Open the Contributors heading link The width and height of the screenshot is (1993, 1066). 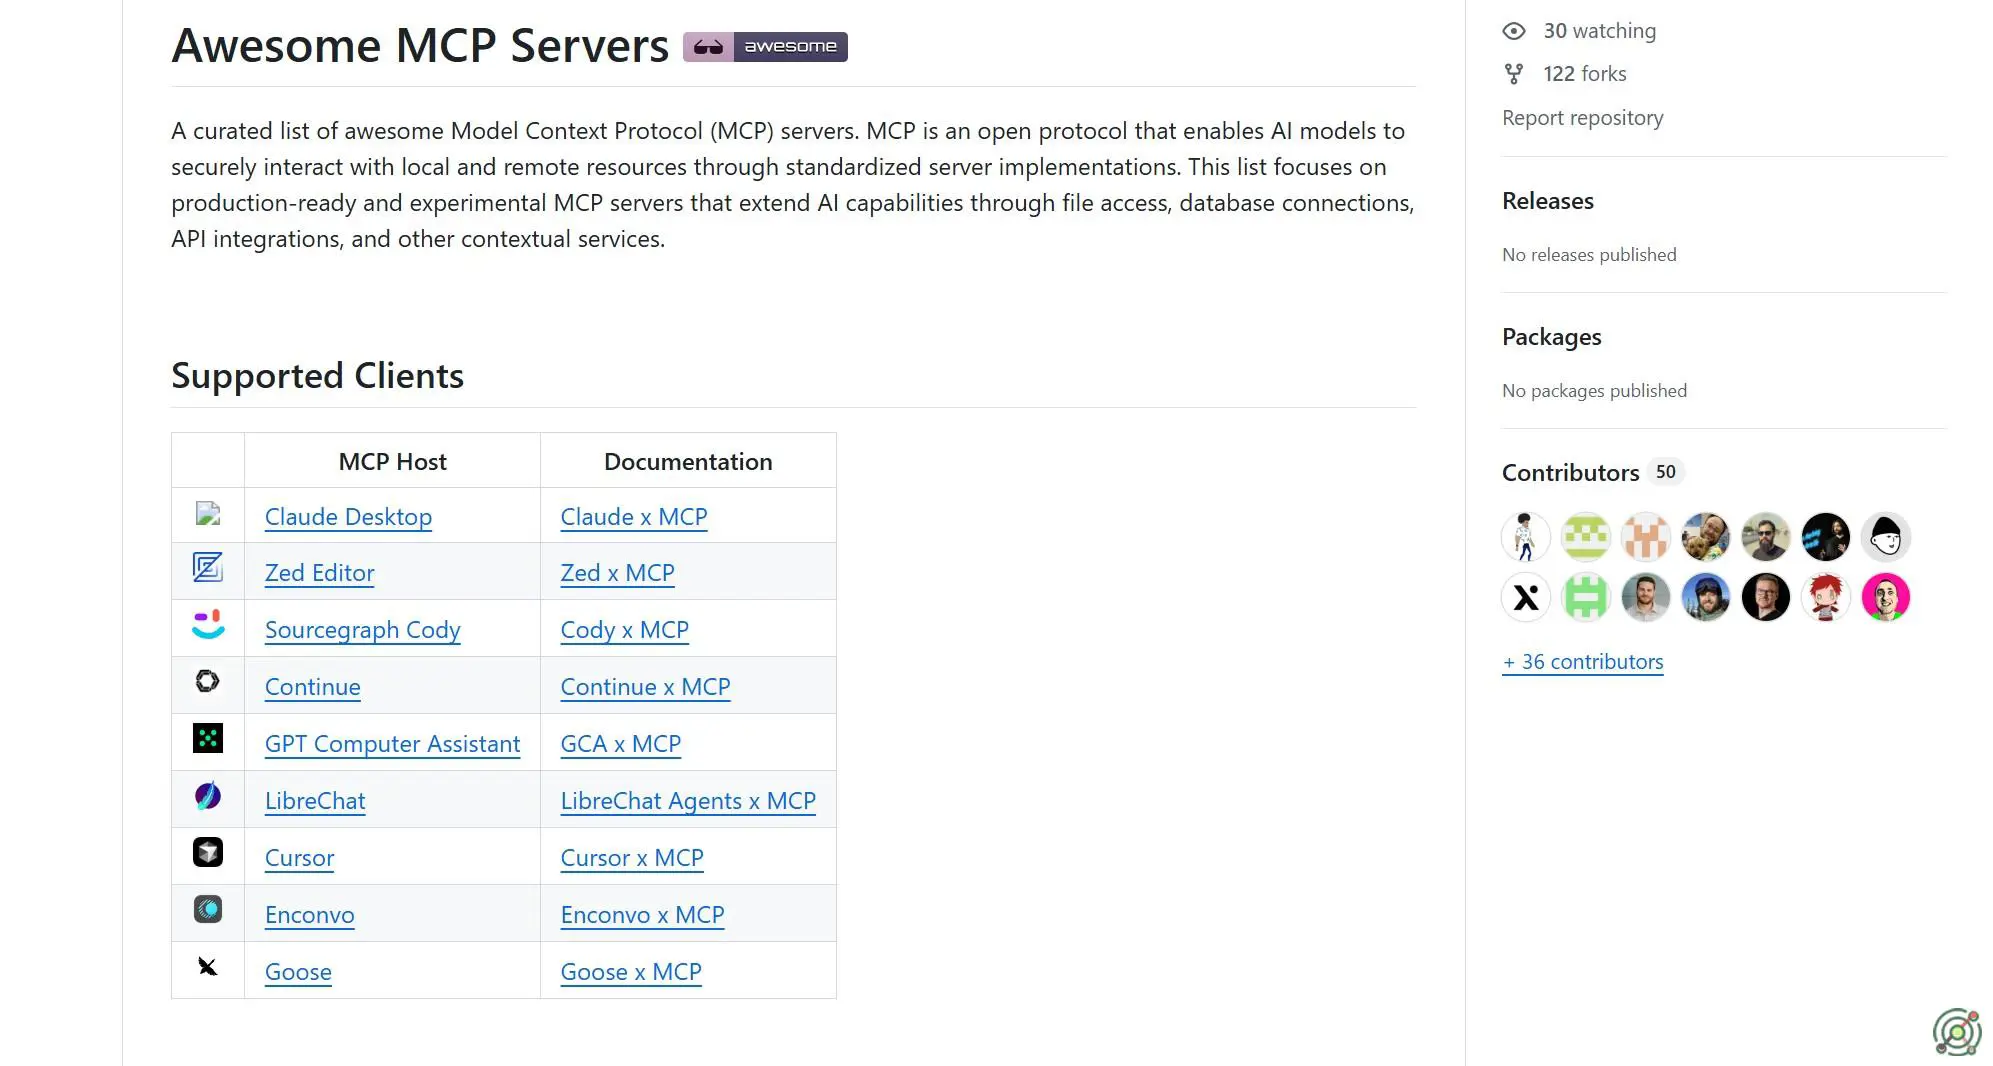pos(1570,473)
